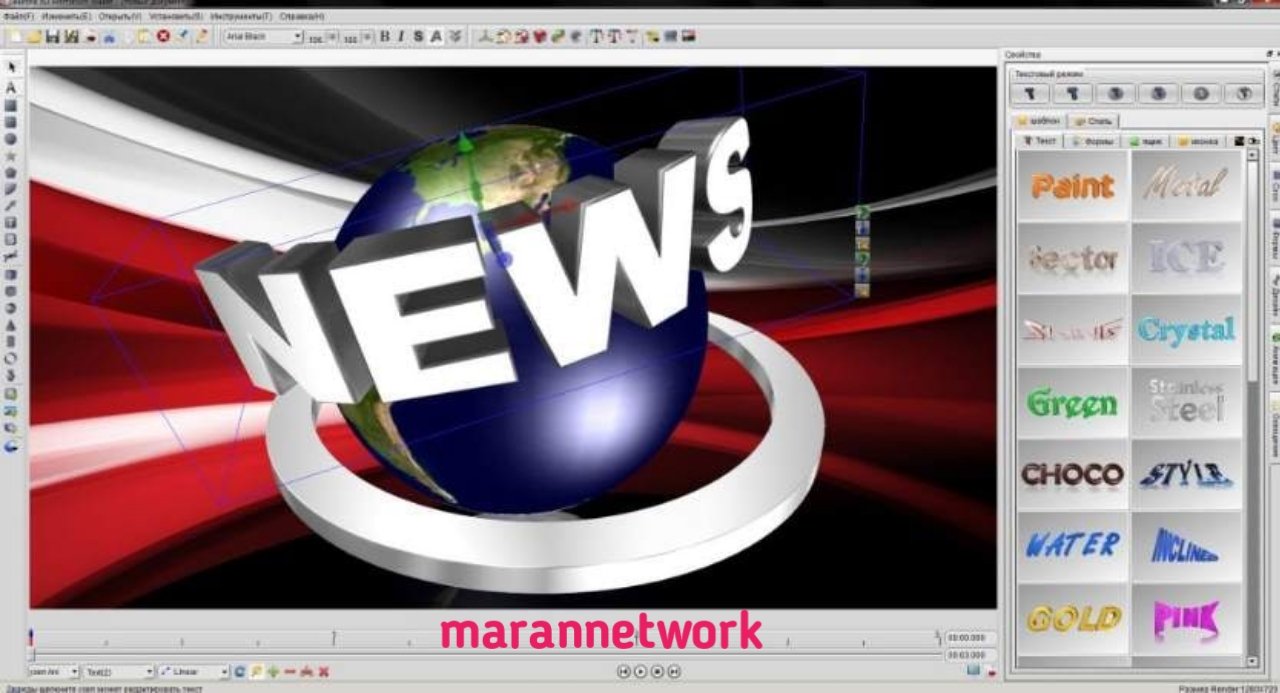The image size is (1280, 693).
Task: Open the Формы template sub-tab
Action: (x=1093, y=141)
